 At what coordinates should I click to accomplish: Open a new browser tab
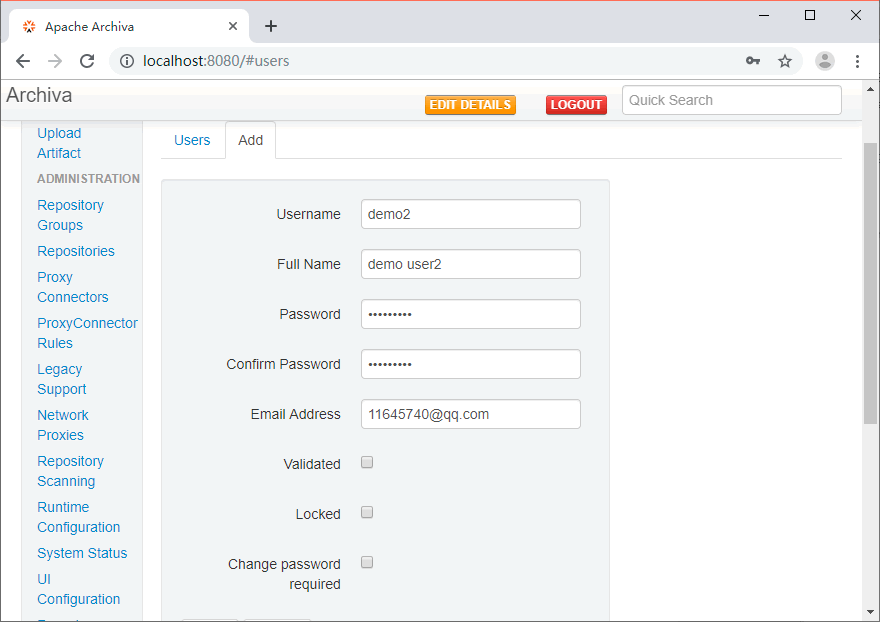[271, 26]
